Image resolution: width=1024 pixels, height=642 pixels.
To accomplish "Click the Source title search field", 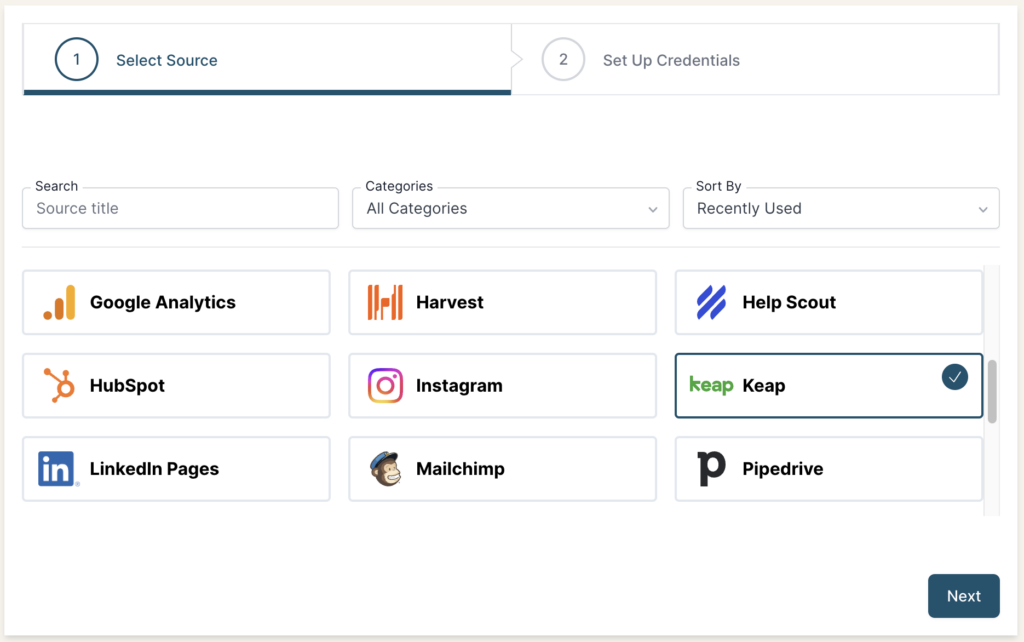I will (x=180, y=208).
